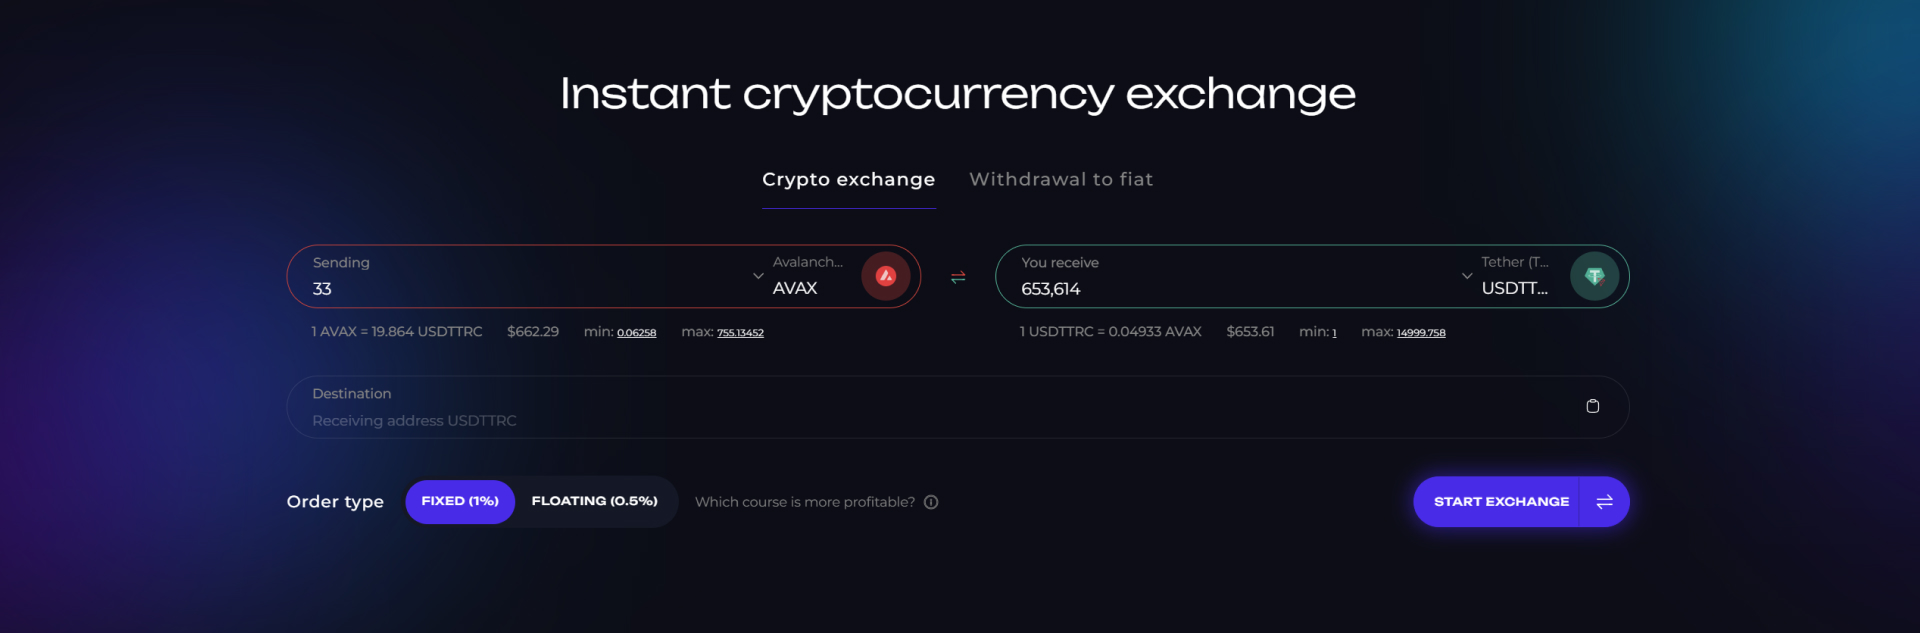Click the red Avalanche AVAX coin icon
1920x633 pixels.
[x=886, y=276]
